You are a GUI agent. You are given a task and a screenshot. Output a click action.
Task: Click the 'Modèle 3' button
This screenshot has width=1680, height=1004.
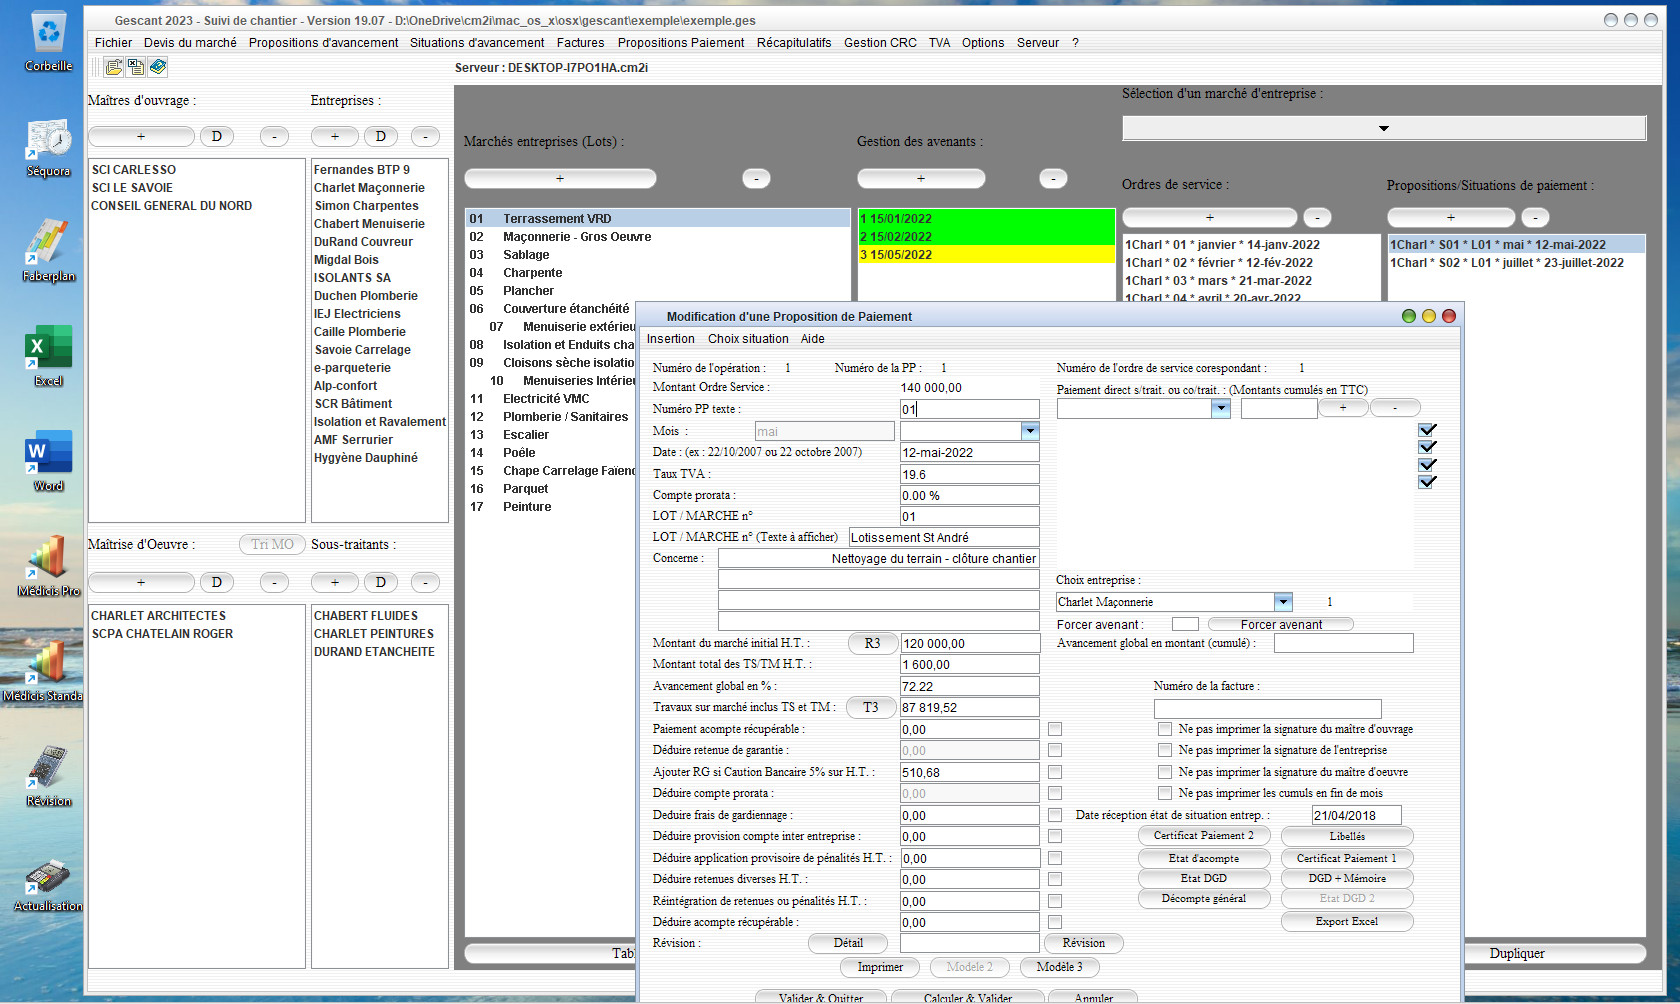coord(1059,967)
